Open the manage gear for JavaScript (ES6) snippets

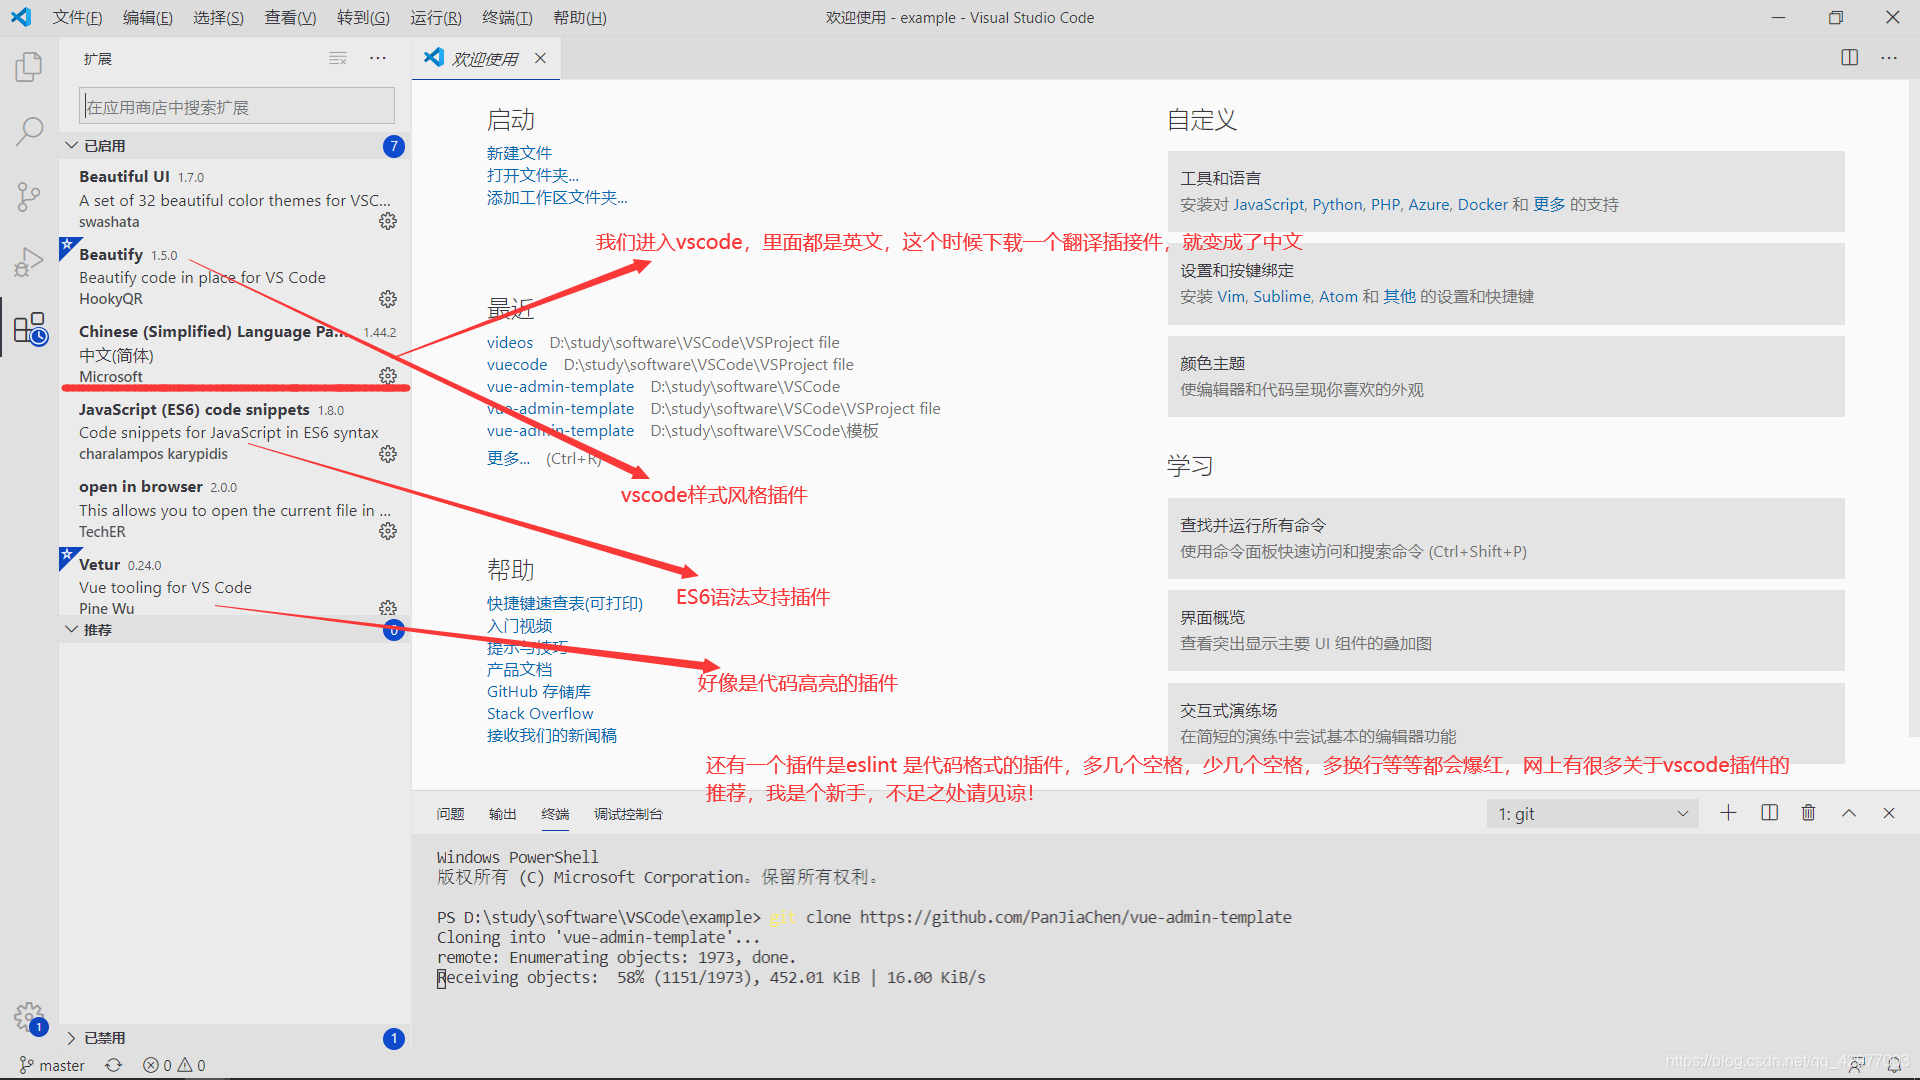click(388, 454)
